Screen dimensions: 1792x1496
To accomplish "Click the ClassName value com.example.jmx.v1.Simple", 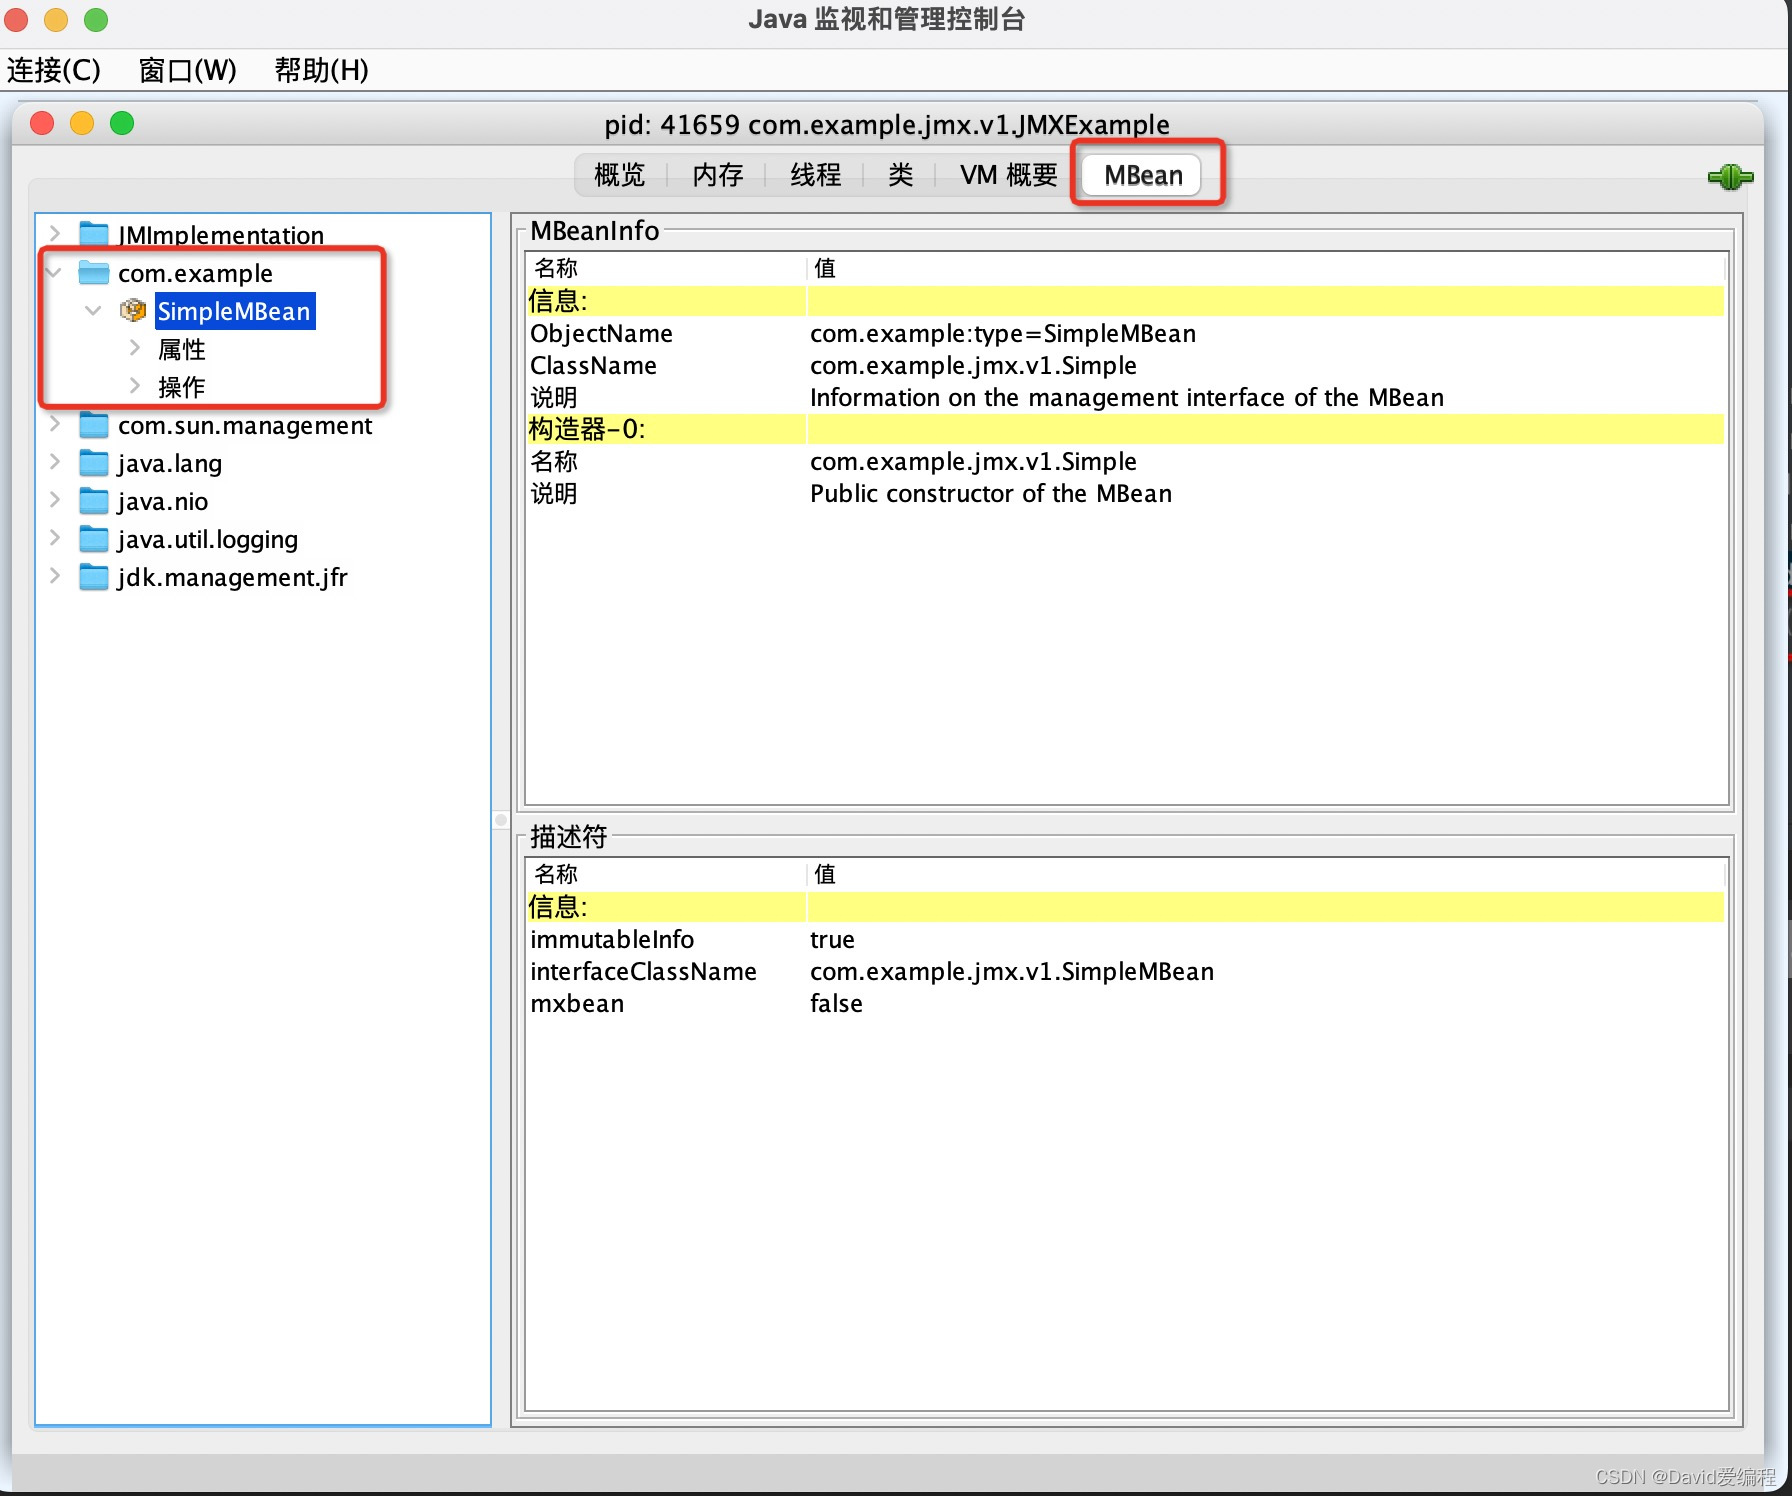I will (x=973, y=365).
